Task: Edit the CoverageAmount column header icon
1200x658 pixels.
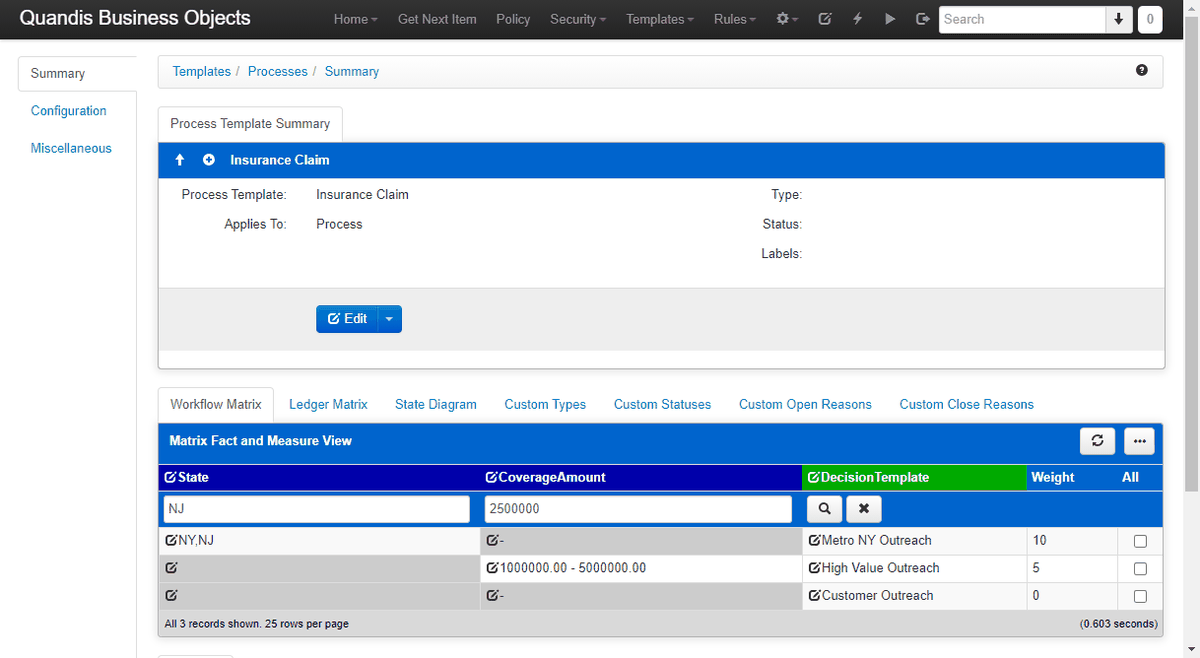Action: tap(491, 478)
